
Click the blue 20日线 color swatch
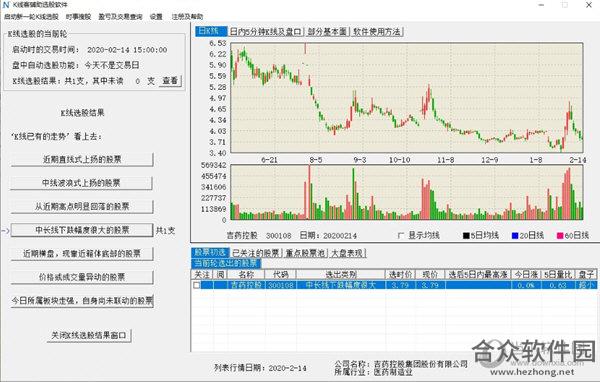pos(515,236)
